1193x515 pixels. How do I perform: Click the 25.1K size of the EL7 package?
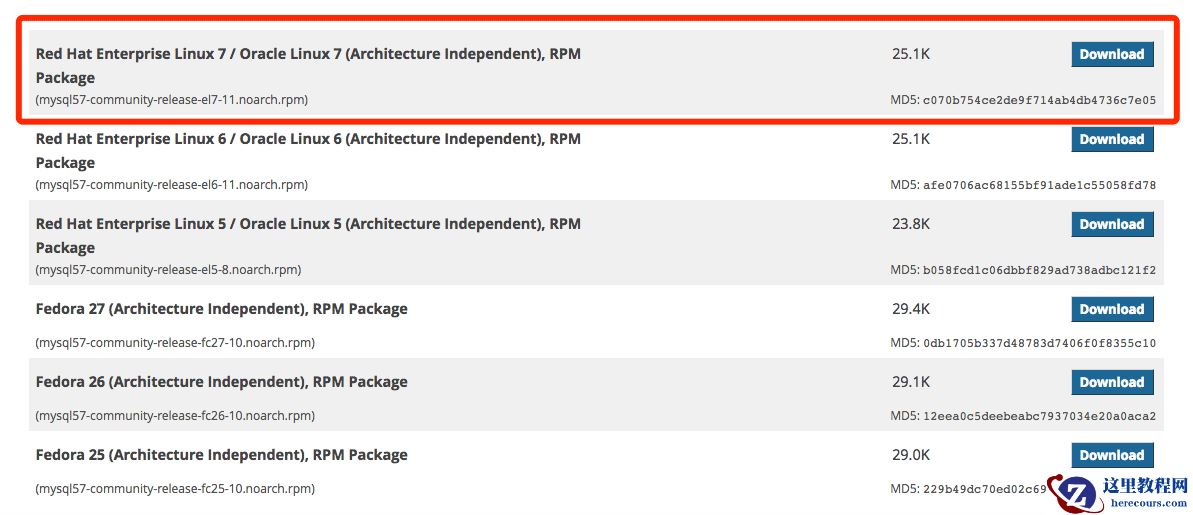click(x=911, y=54)
